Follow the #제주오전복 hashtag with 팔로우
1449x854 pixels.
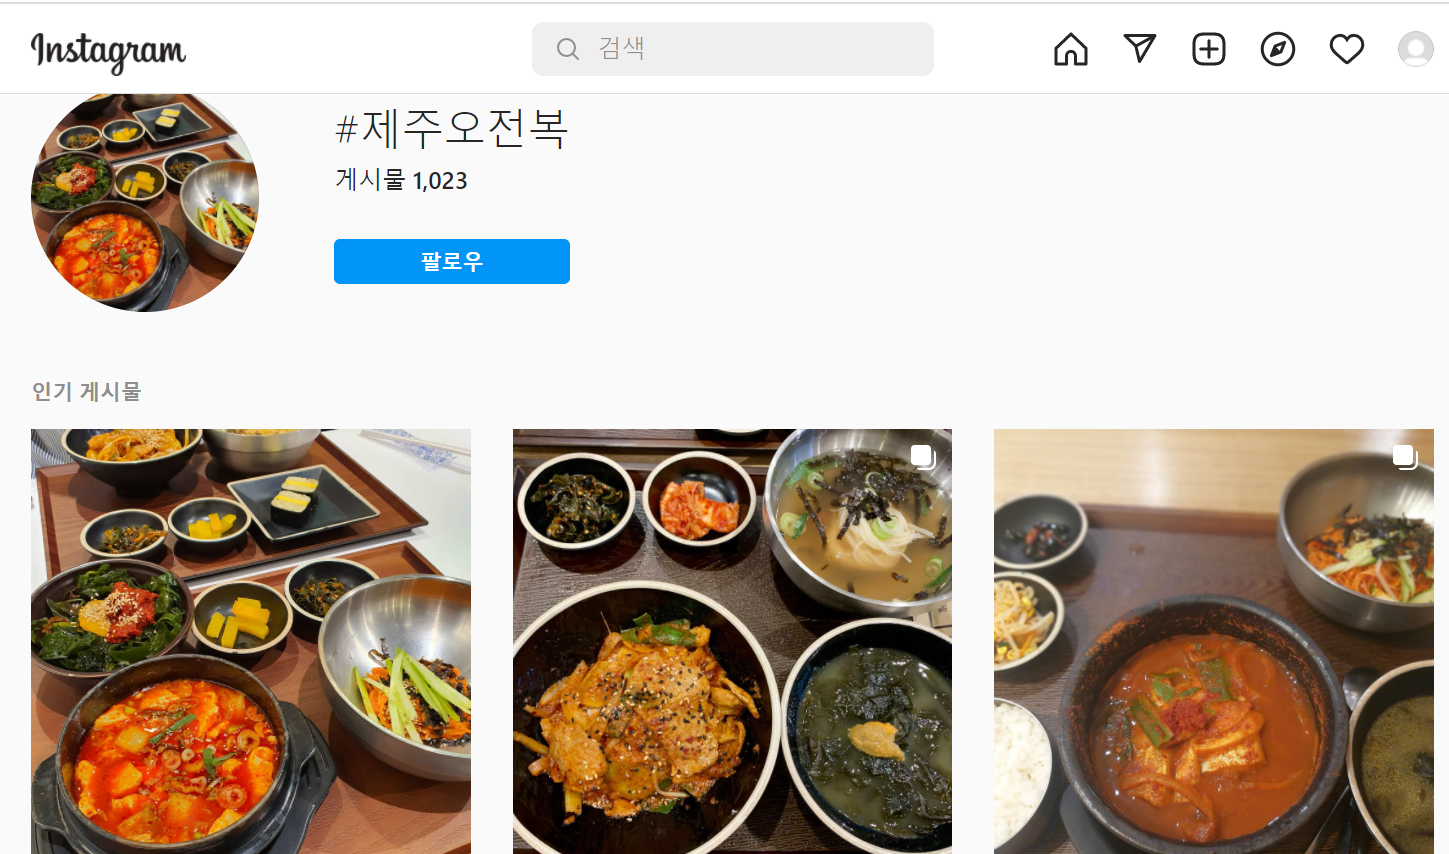[x=452, y=261]
